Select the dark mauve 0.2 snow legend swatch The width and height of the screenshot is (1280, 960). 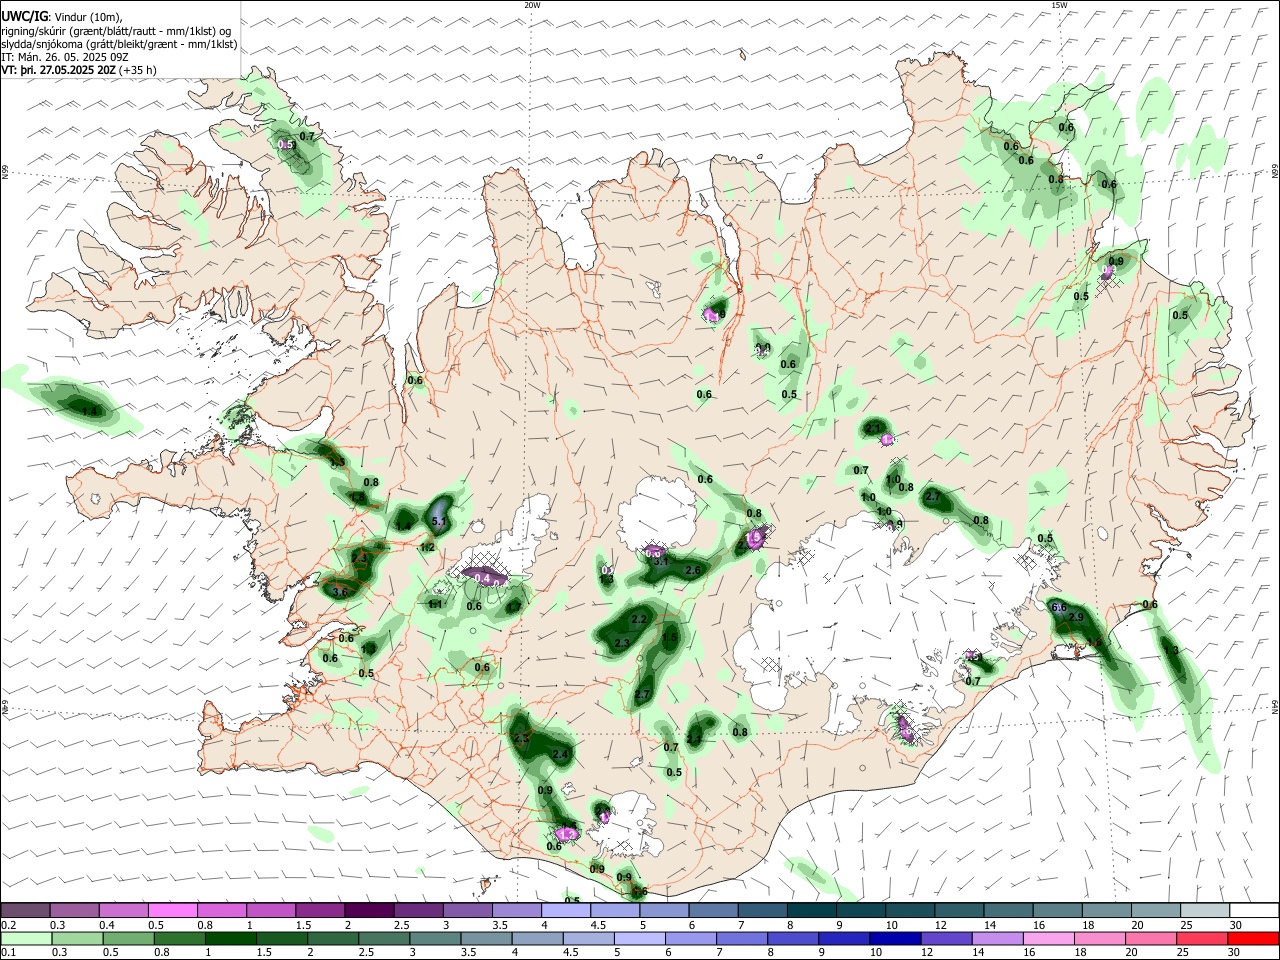[26, 910]
